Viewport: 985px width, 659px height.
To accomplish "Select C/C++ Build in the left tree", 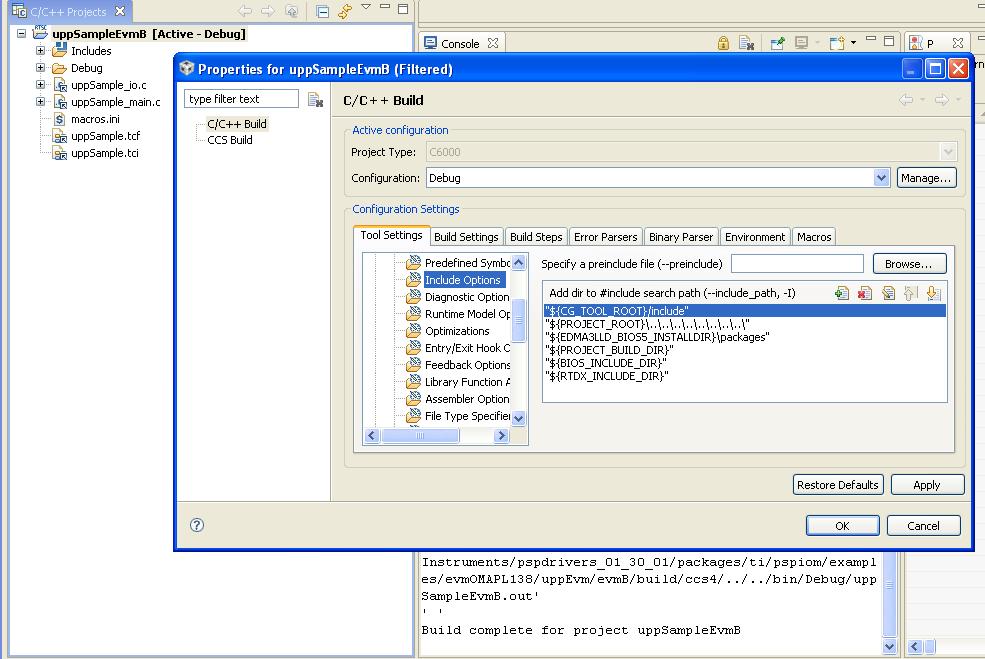I will coord(237,124).
